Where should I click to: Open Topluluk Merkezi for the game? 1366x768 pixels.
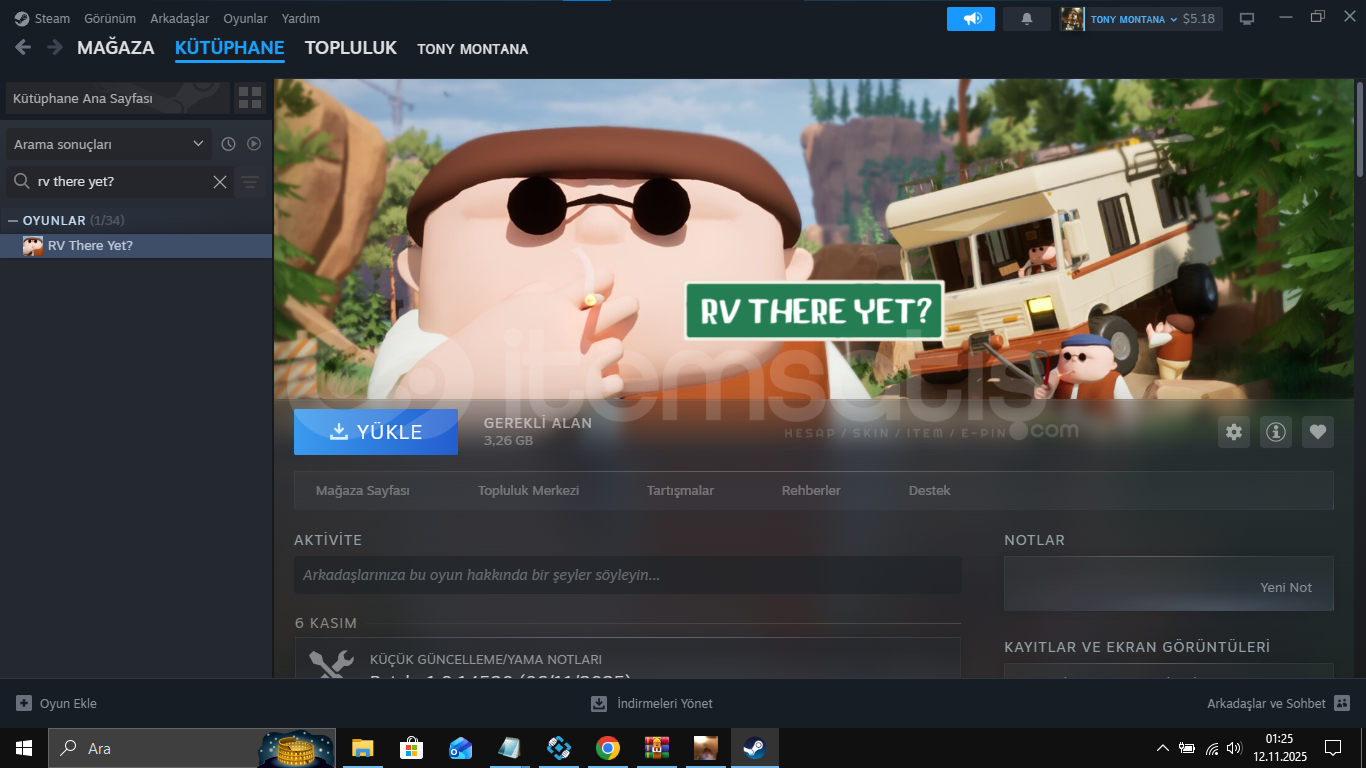tap(528, 491)
